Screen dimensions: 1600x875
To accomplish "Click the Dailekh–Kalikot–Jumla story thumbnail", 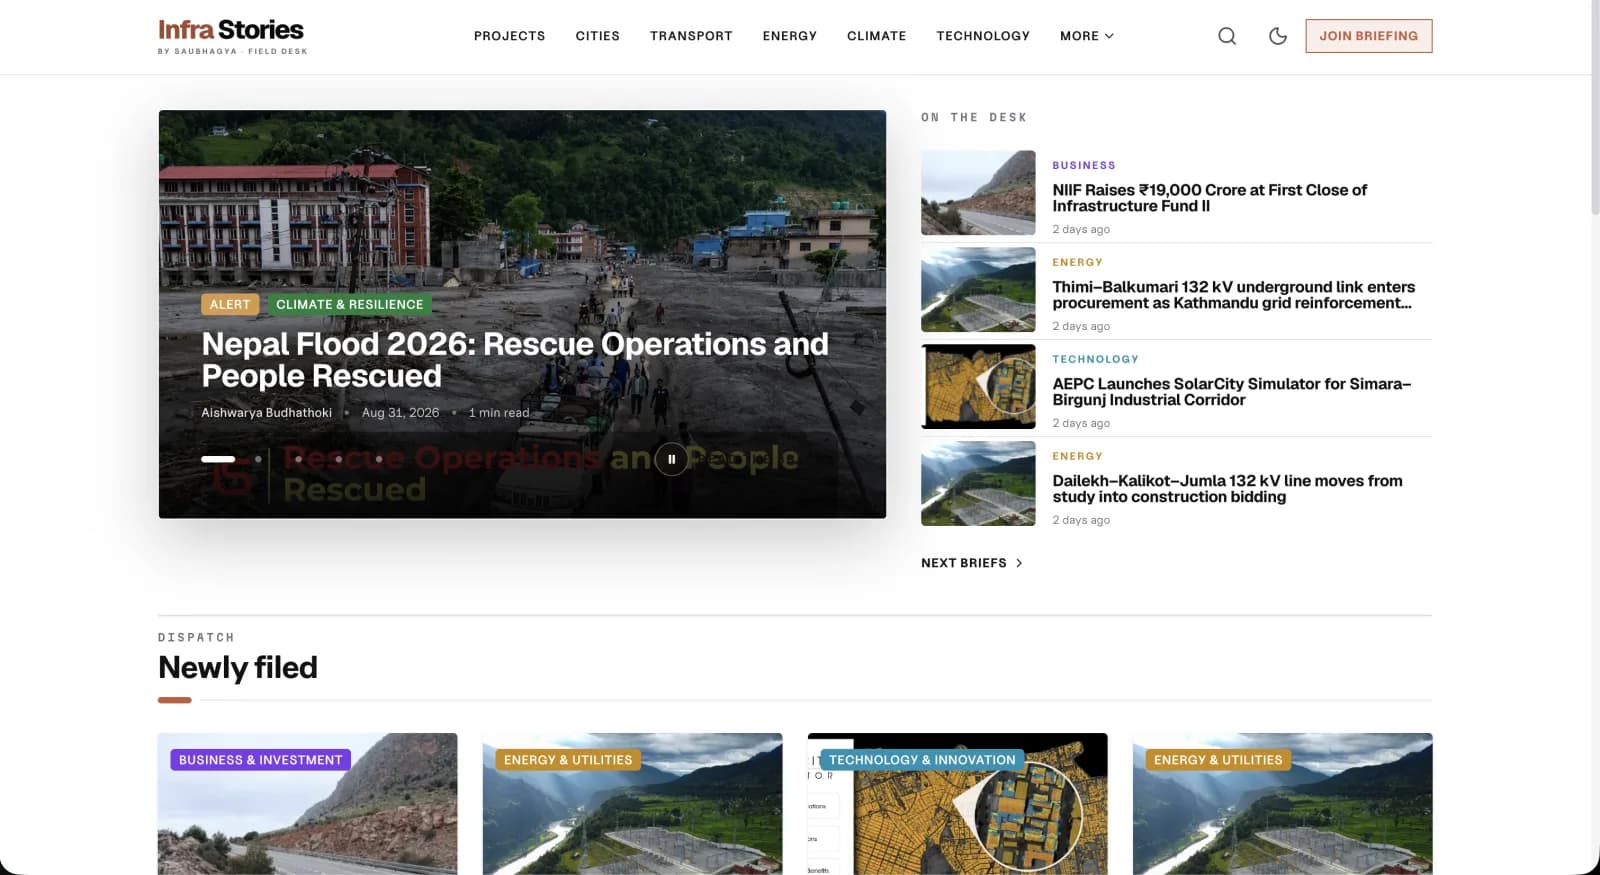I will 978,484.
